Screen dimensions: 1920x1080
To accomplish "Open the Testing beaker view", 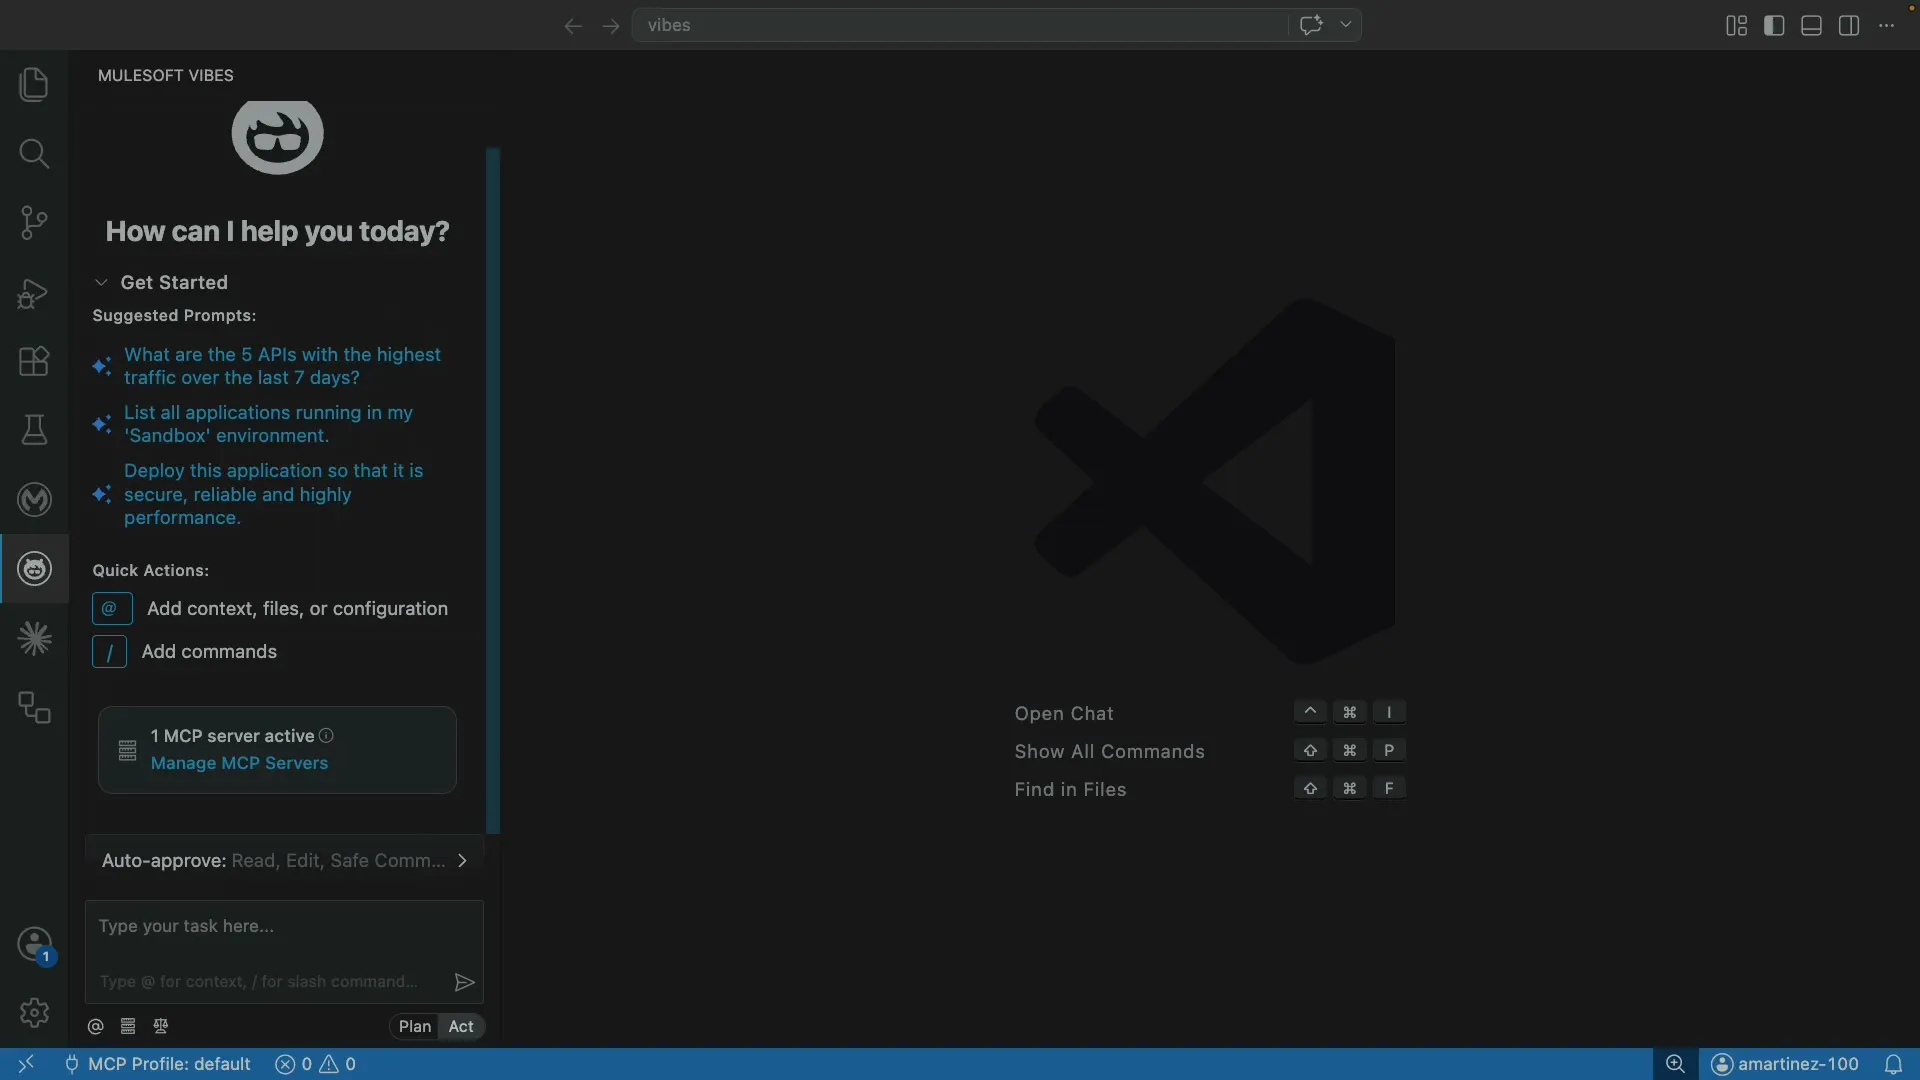I will coord(34,430).
